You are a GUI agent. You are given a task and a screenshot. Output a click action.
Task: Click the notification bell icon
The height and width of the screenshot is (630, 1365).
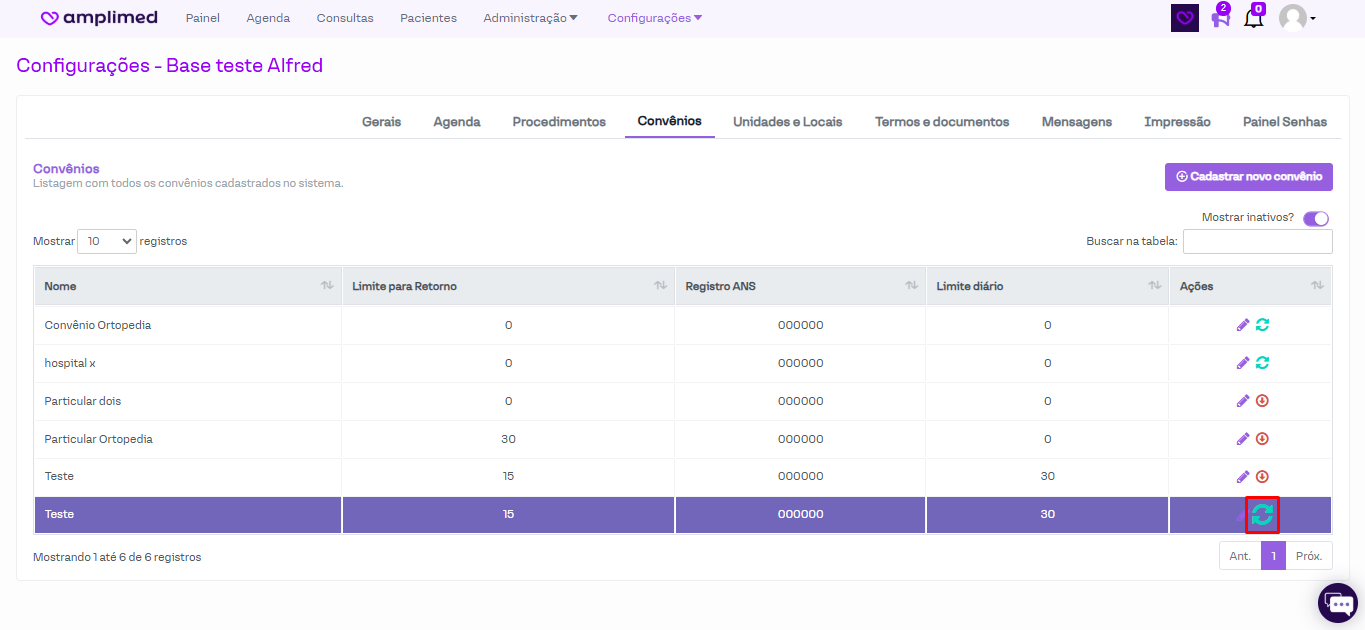[1253, 18]
